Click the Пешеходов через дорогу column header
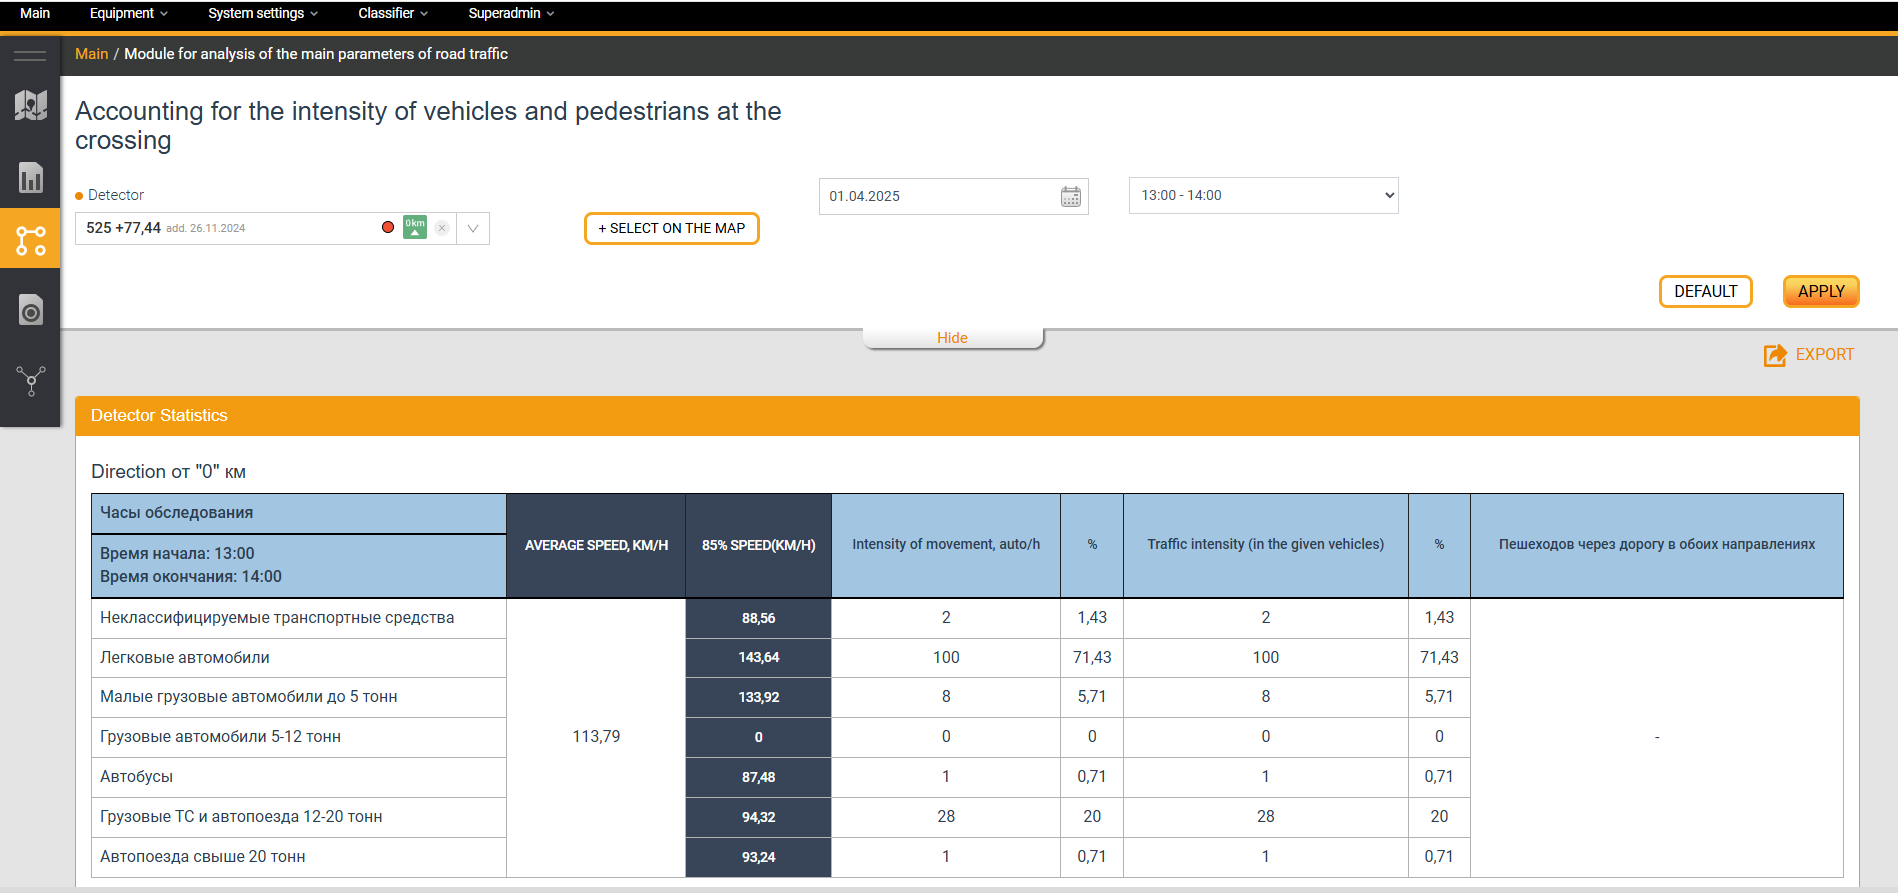The width and height of the screenshot is (1898, 893). point(1657,545)
